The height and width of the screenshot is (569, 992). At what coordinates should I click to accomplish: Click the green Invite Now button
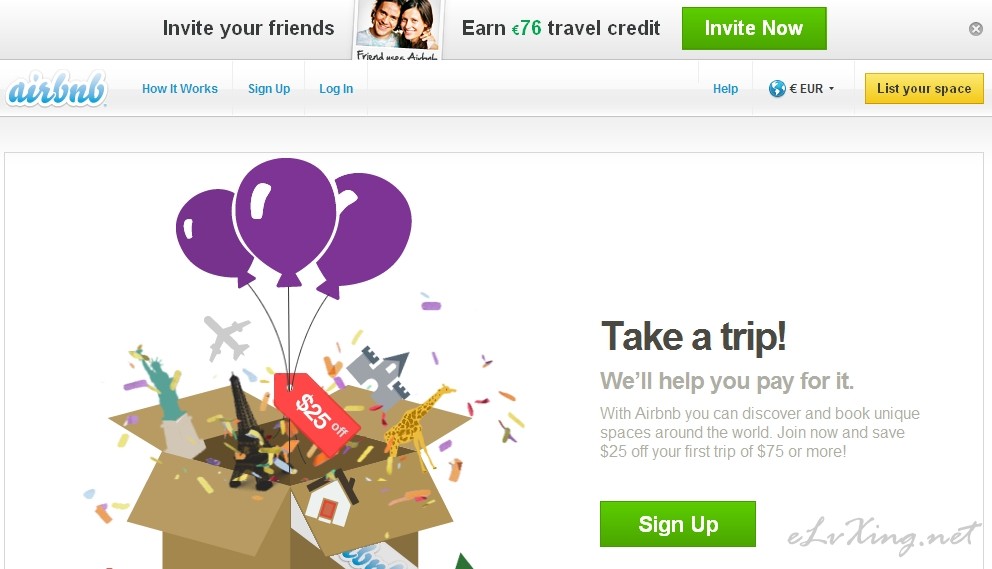coord(754,28)
